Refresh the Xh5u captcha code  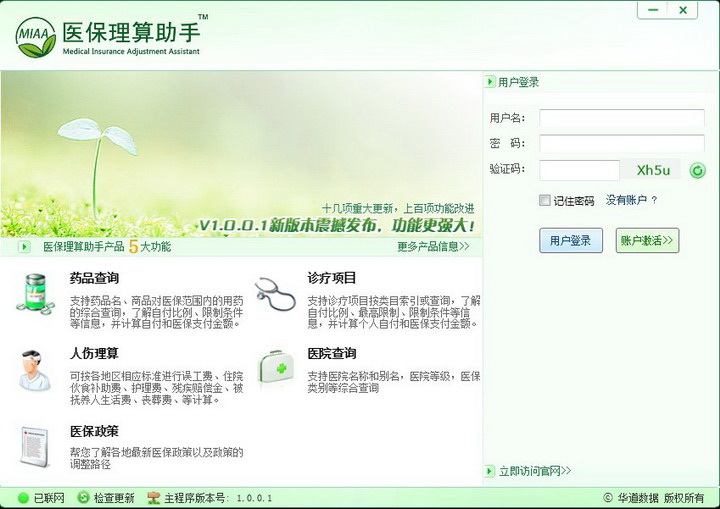698,171
